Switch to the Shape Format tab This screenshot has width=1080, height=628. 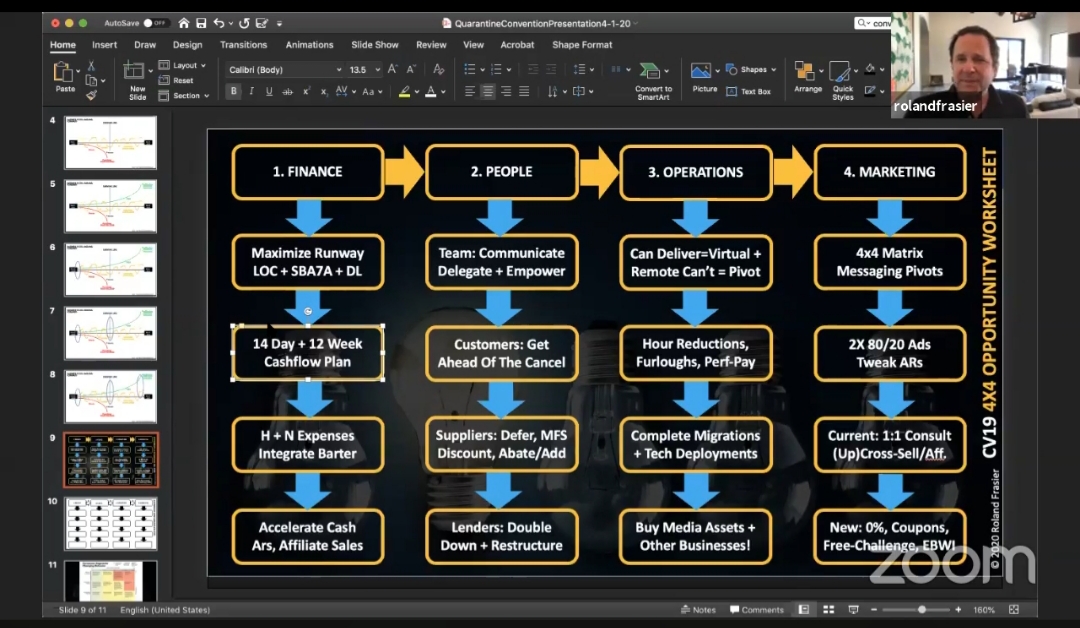(x=582, y=45)
